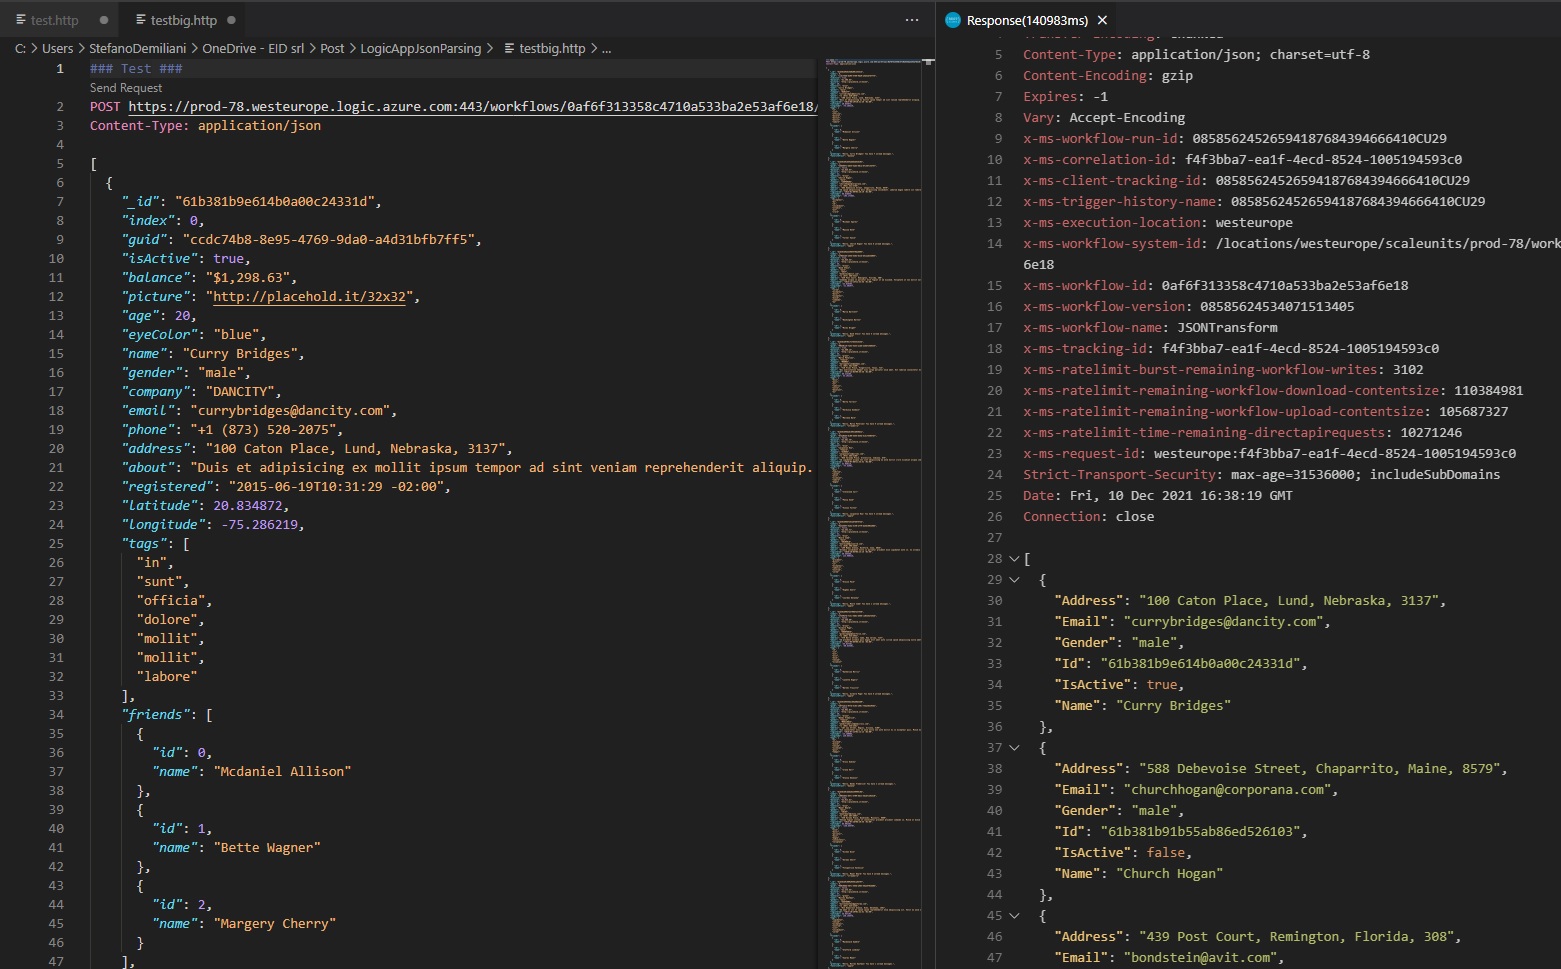
Task: Open the placehold.it/32x32 picture link
Action: point(309,297)
